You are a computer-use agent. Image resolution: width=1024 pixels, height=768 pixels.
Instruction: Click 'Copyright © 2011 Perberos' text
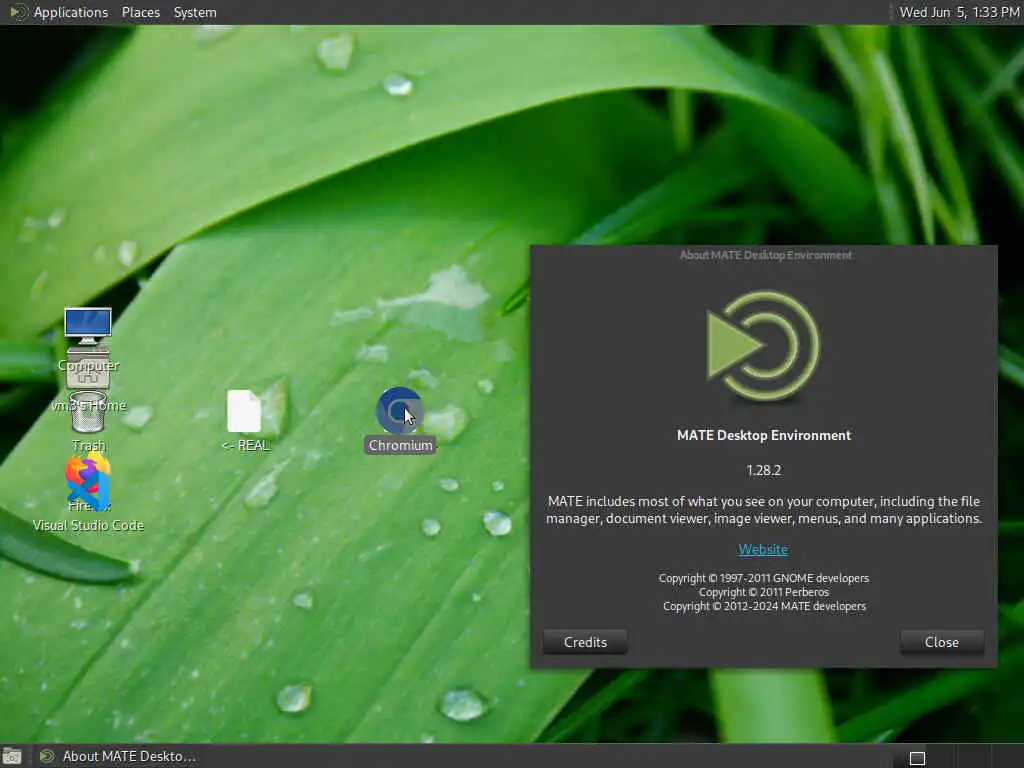click(x=763, y=592)
